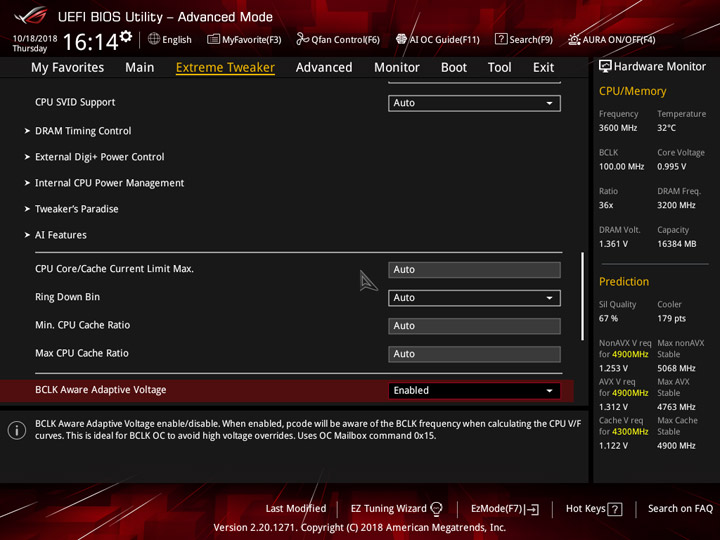Open clock settings gear icon
The image size is (720, 540).
pyautogui.click(x=126, y=36)
